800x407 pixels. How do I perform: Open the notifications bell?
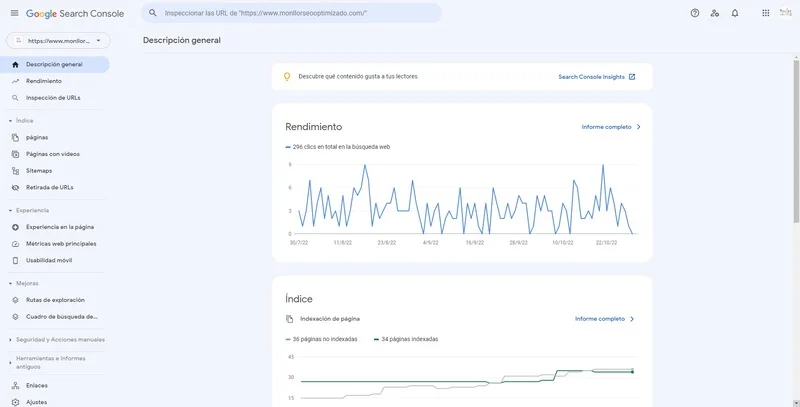pos(735,13)
